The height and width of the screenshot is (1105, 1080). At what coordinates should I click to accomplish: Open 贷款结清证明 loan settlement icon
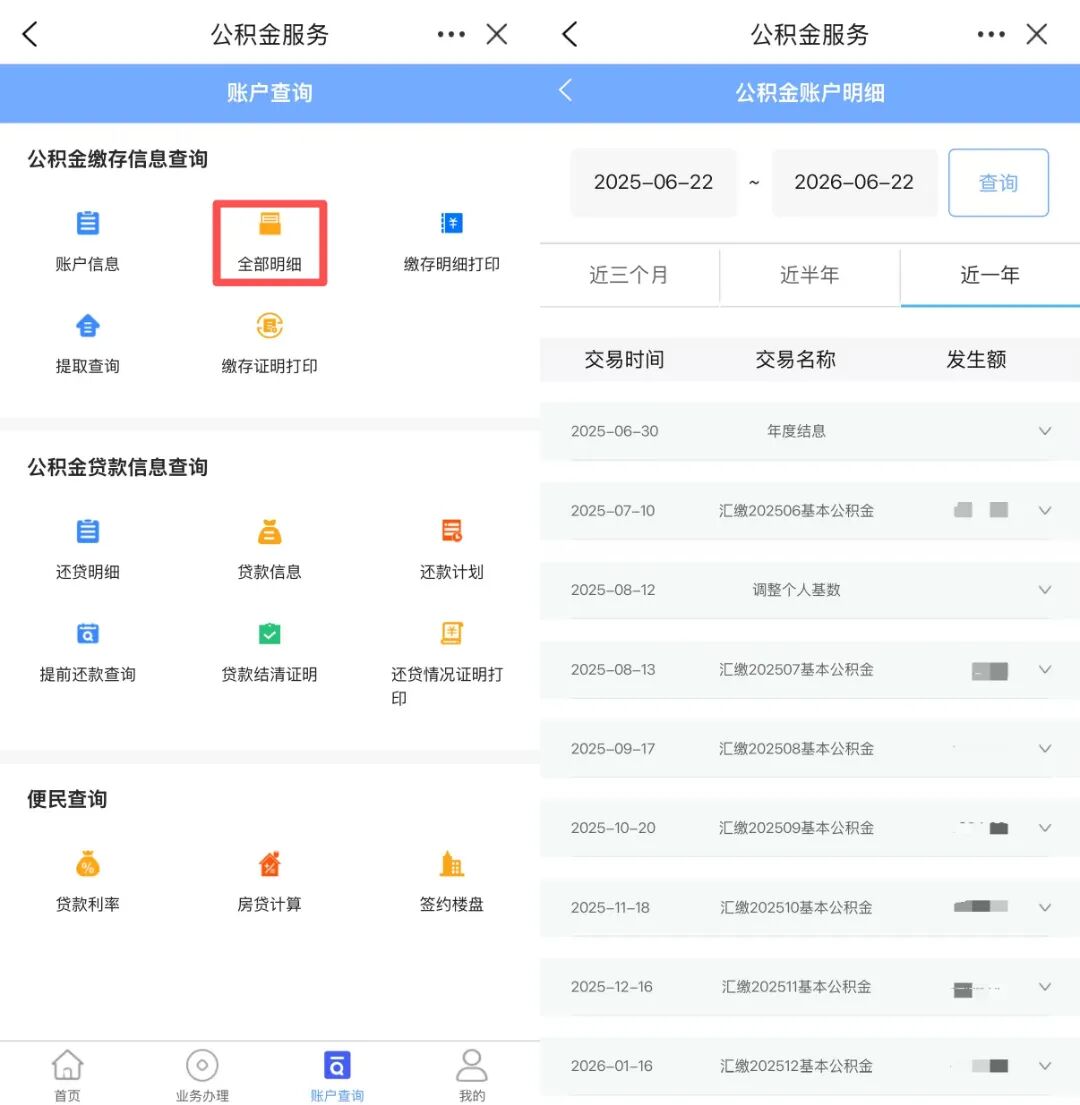269,634
